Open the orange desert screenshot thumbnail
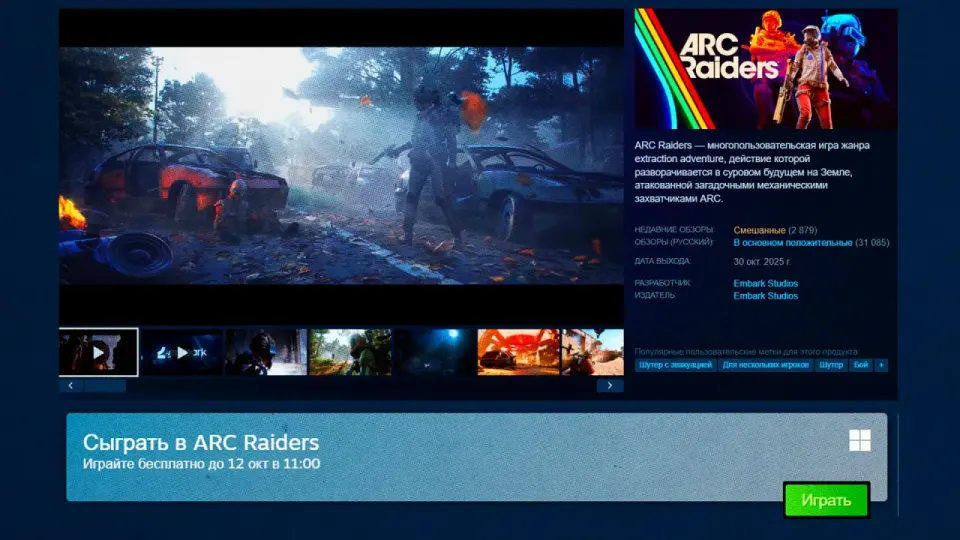This screenshot has height=540, width=960. point(518,352)
